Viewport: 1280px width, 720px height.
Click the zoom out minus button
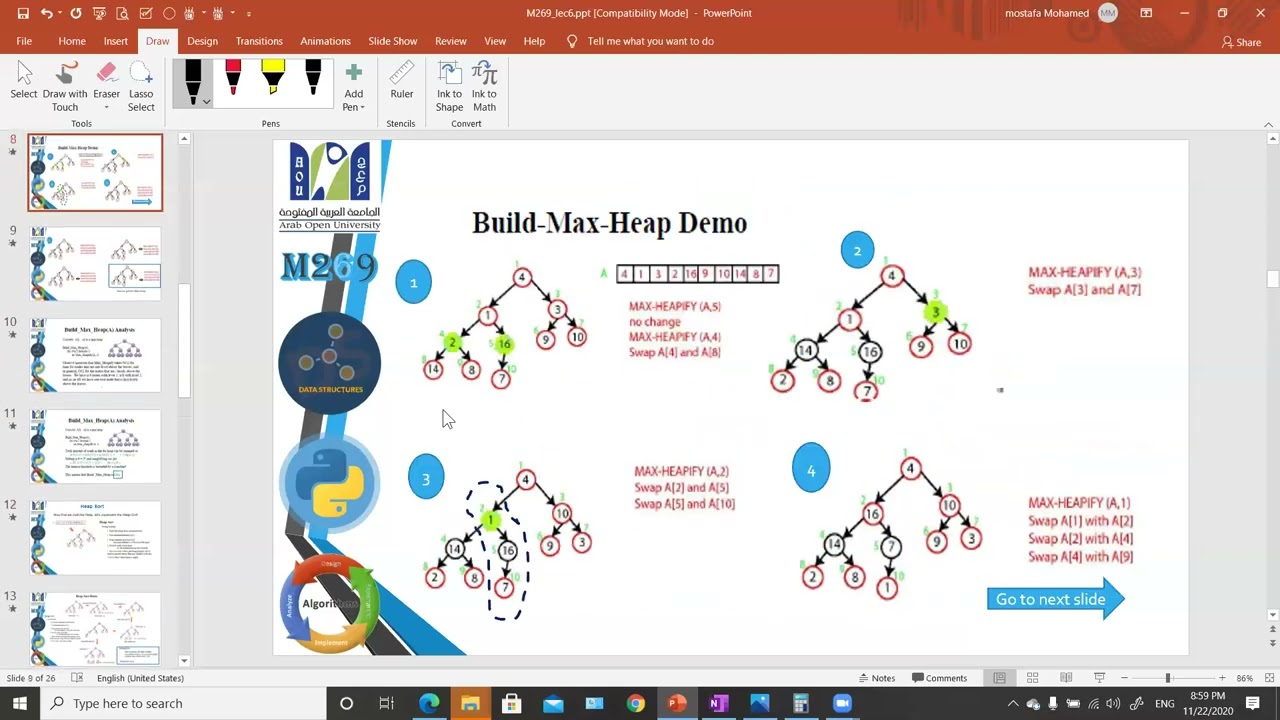1124,678
